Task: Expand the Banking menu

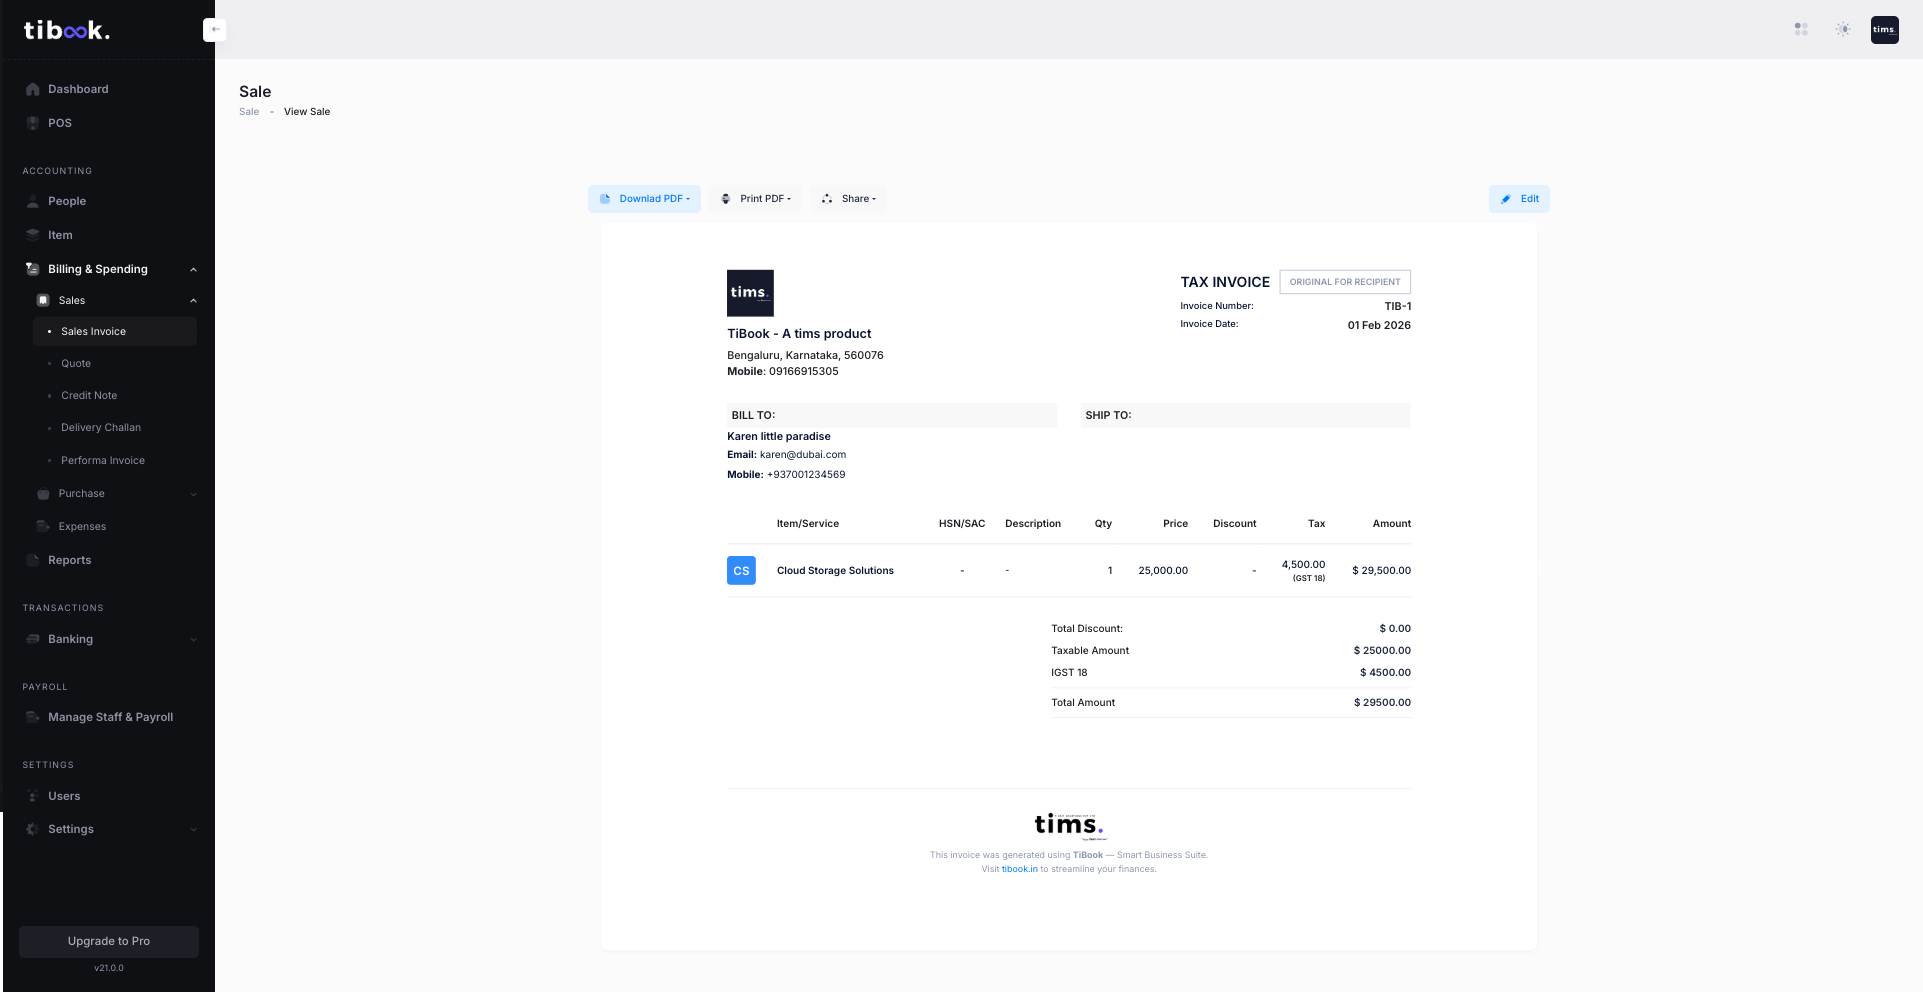Action: click(193, 640)
